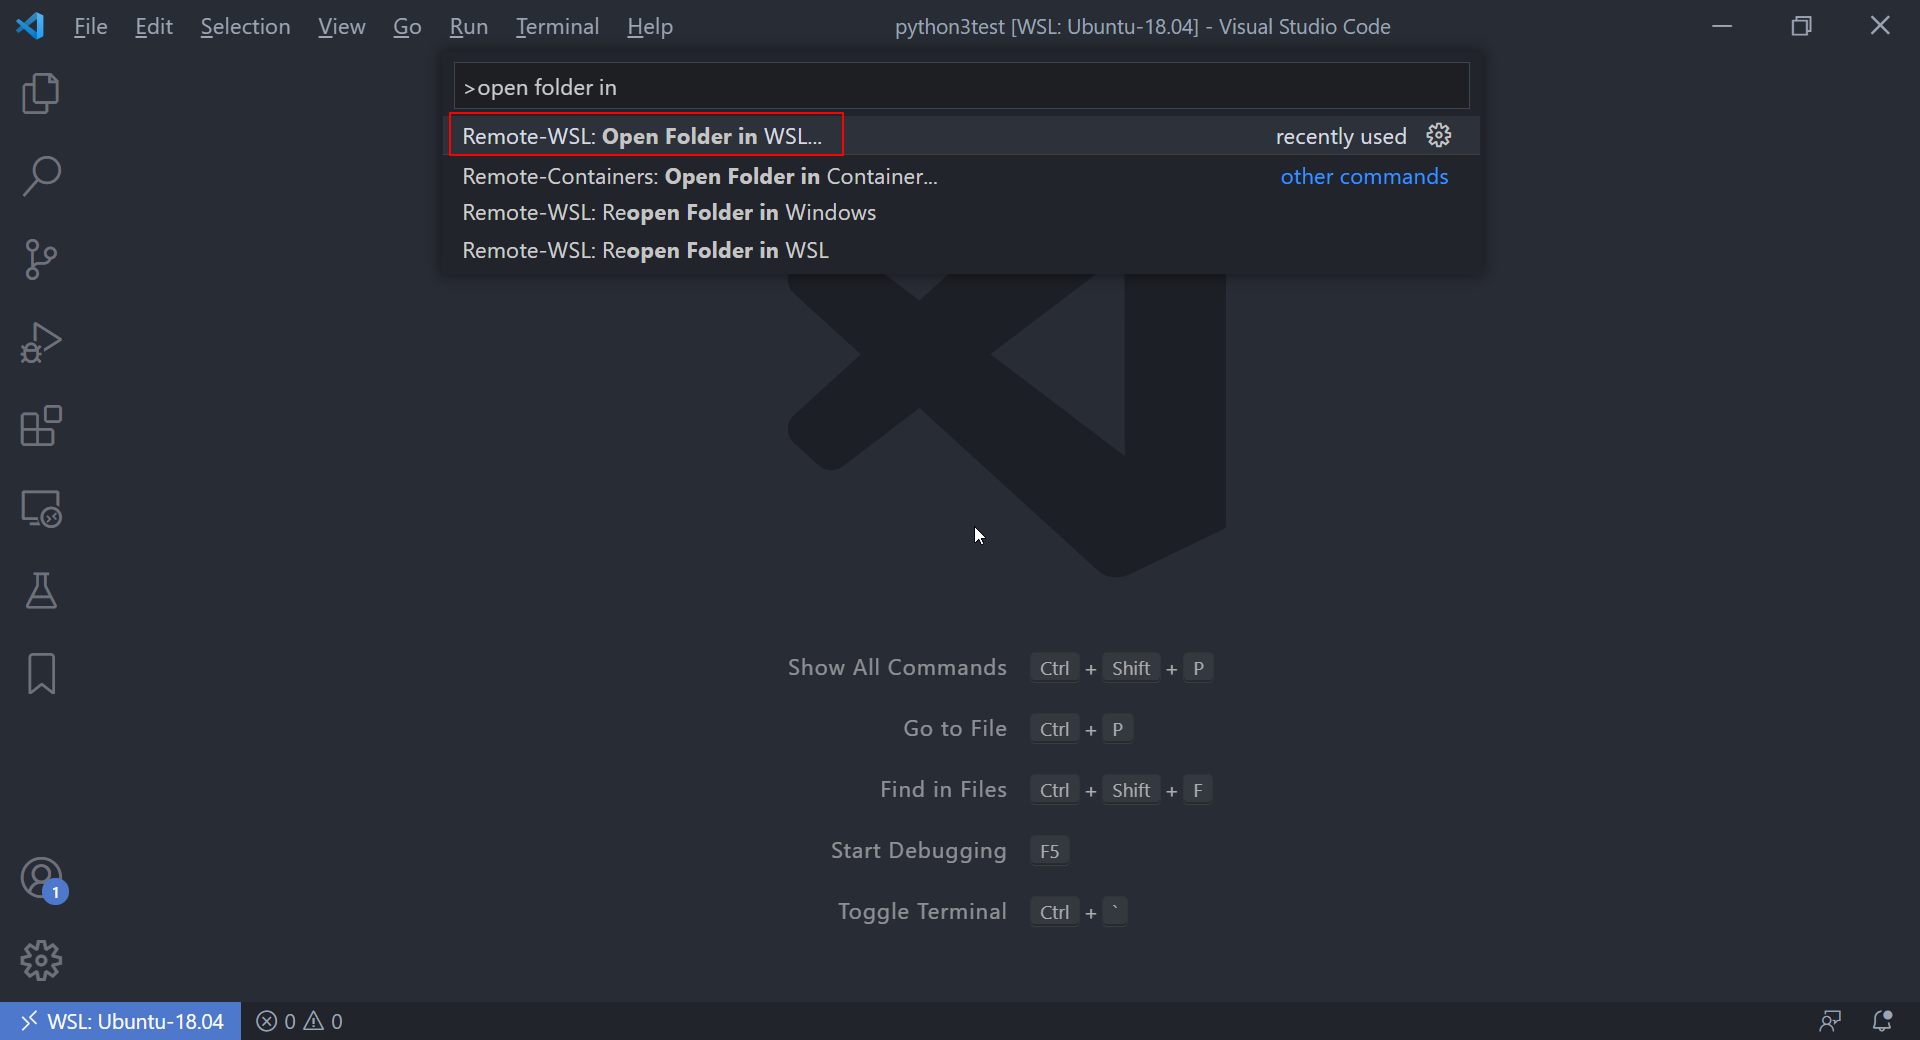Select Remote-WSL: Open Folder in WSL command

pos(642,136)
